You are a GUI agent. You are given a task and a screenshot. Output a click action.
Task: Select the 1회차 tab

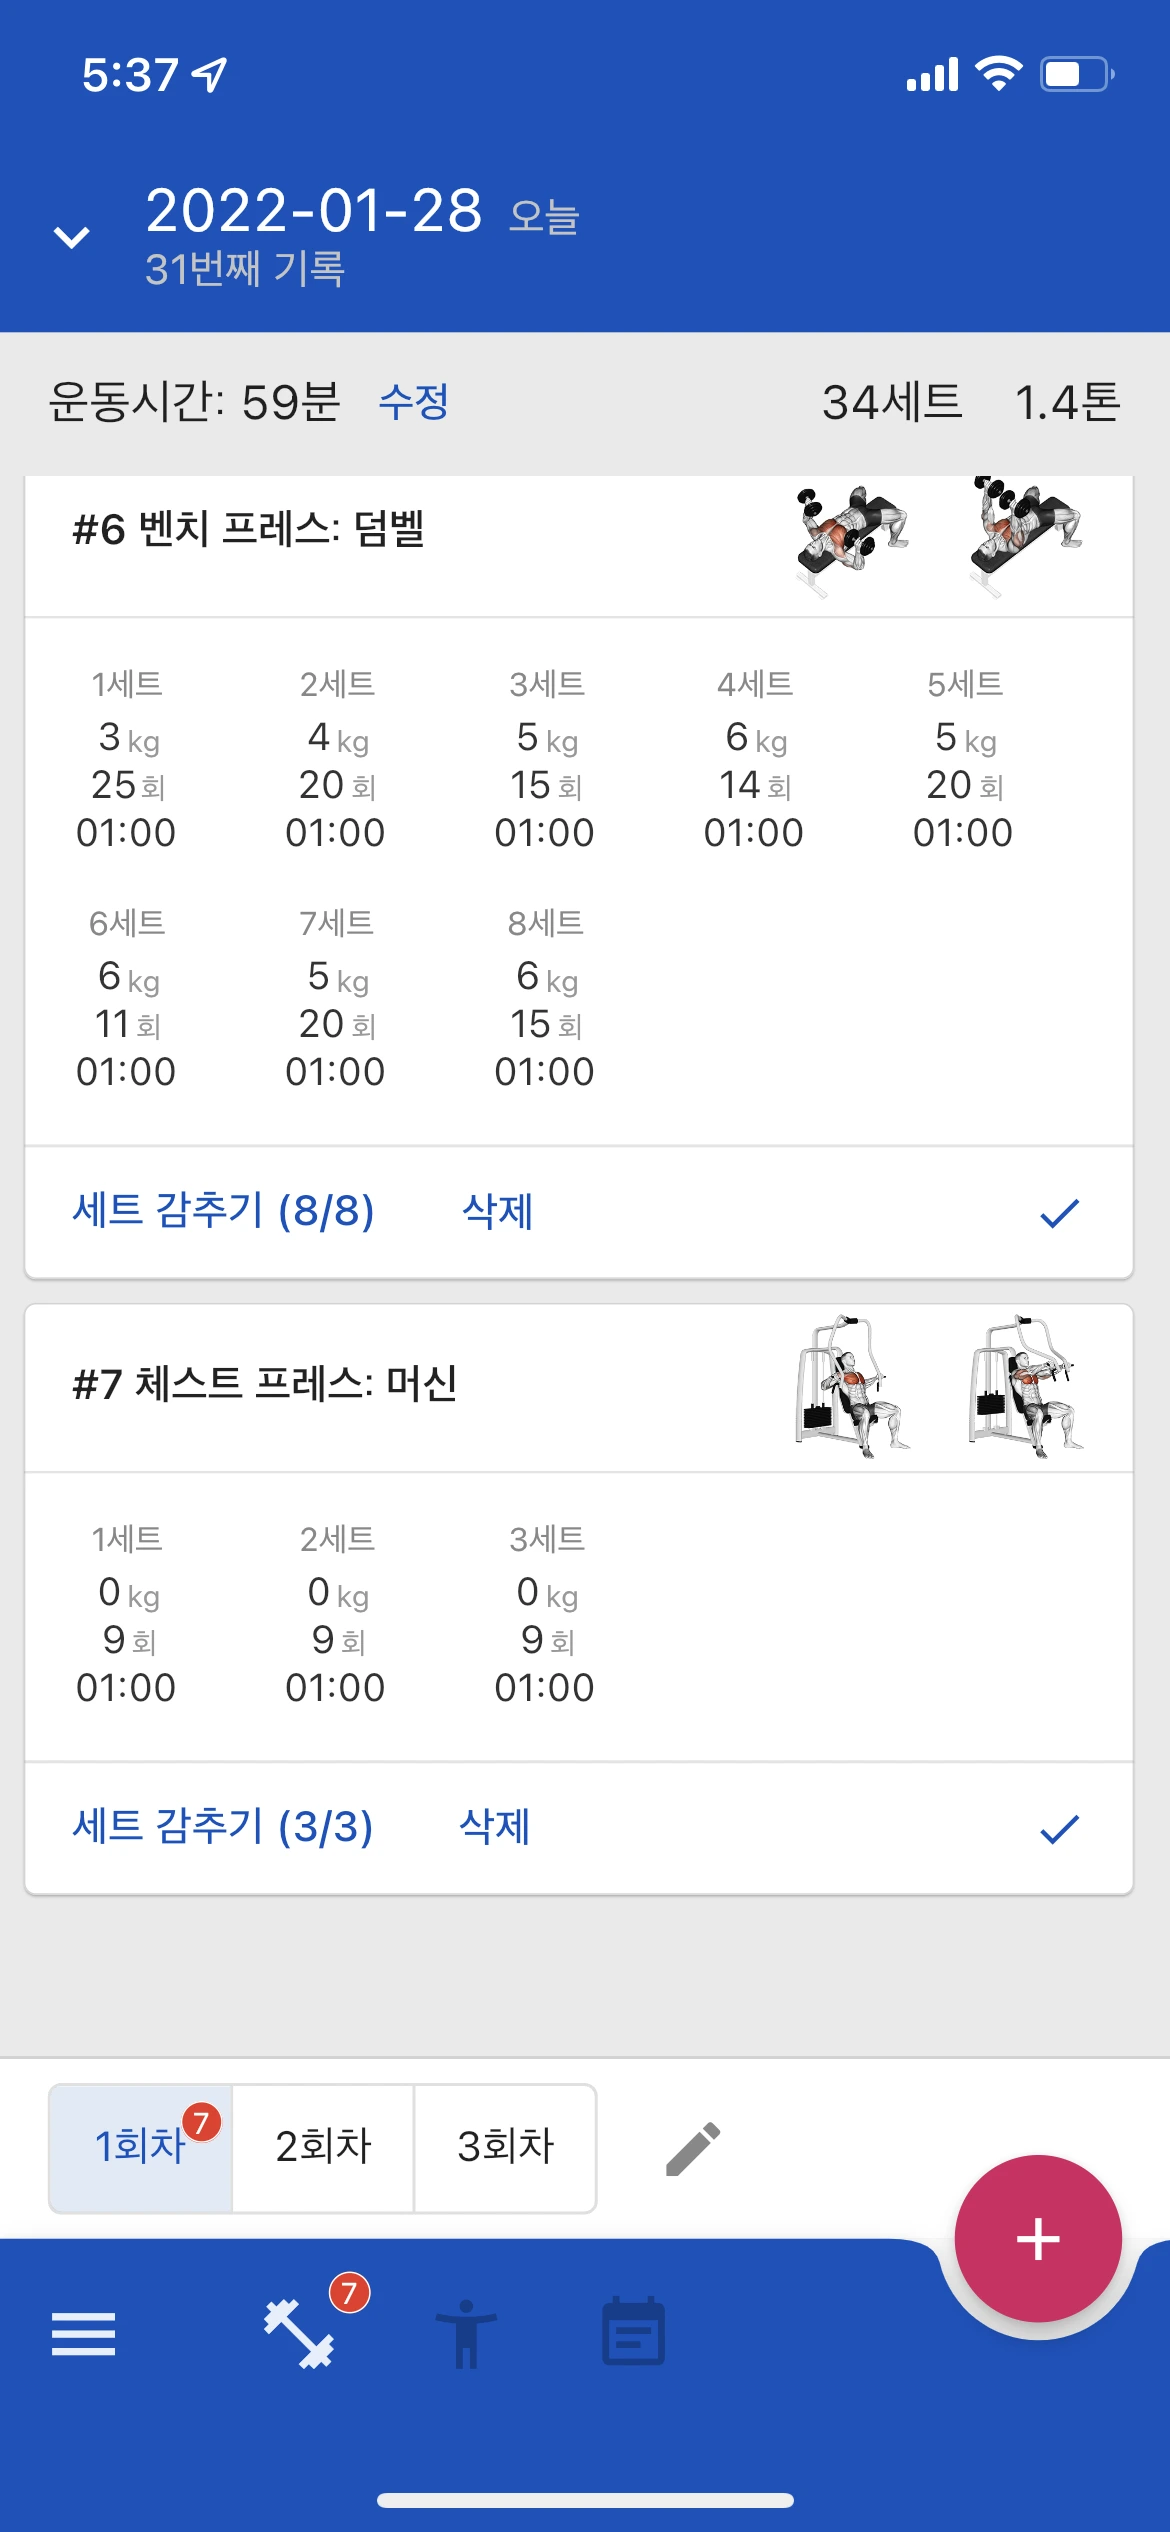141,2147
